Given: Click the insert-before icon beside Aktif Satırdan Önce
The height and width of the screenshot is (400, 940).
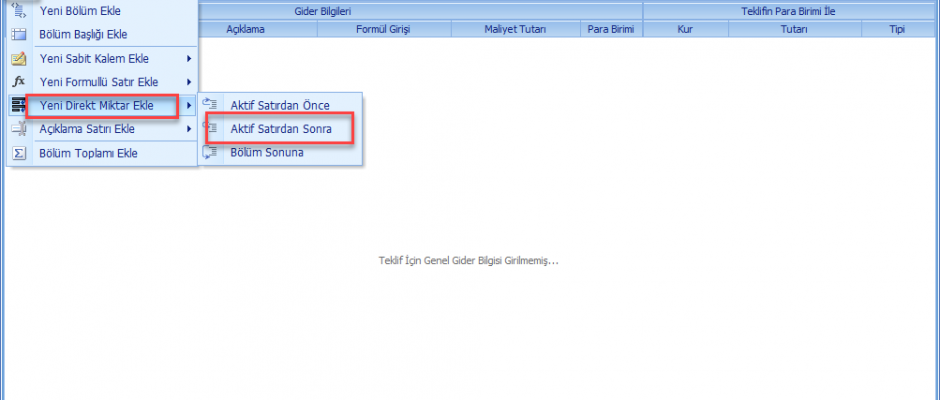Looking at the screenshot, I should coord(211,105).
